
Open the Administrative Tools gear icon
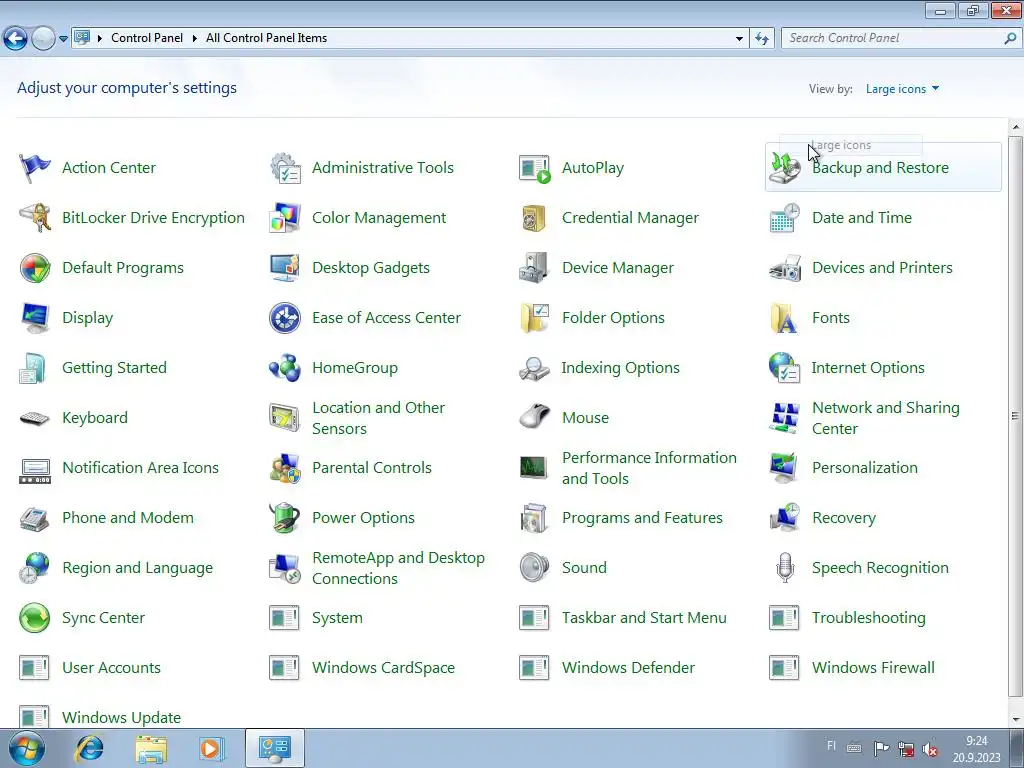click(x=285, y=168)
